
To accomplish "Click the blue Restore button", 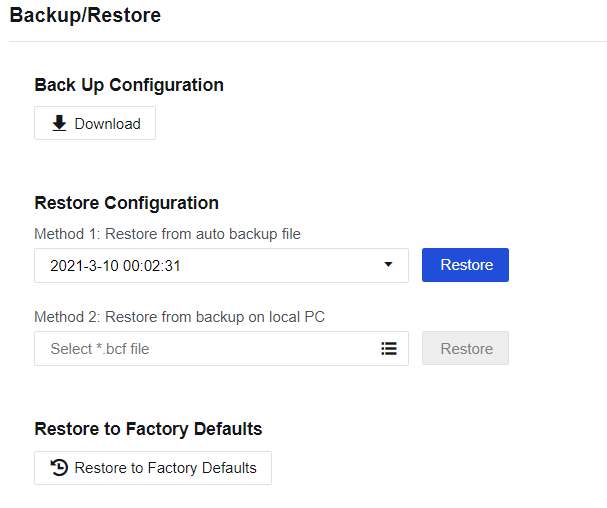I will 466,265.
